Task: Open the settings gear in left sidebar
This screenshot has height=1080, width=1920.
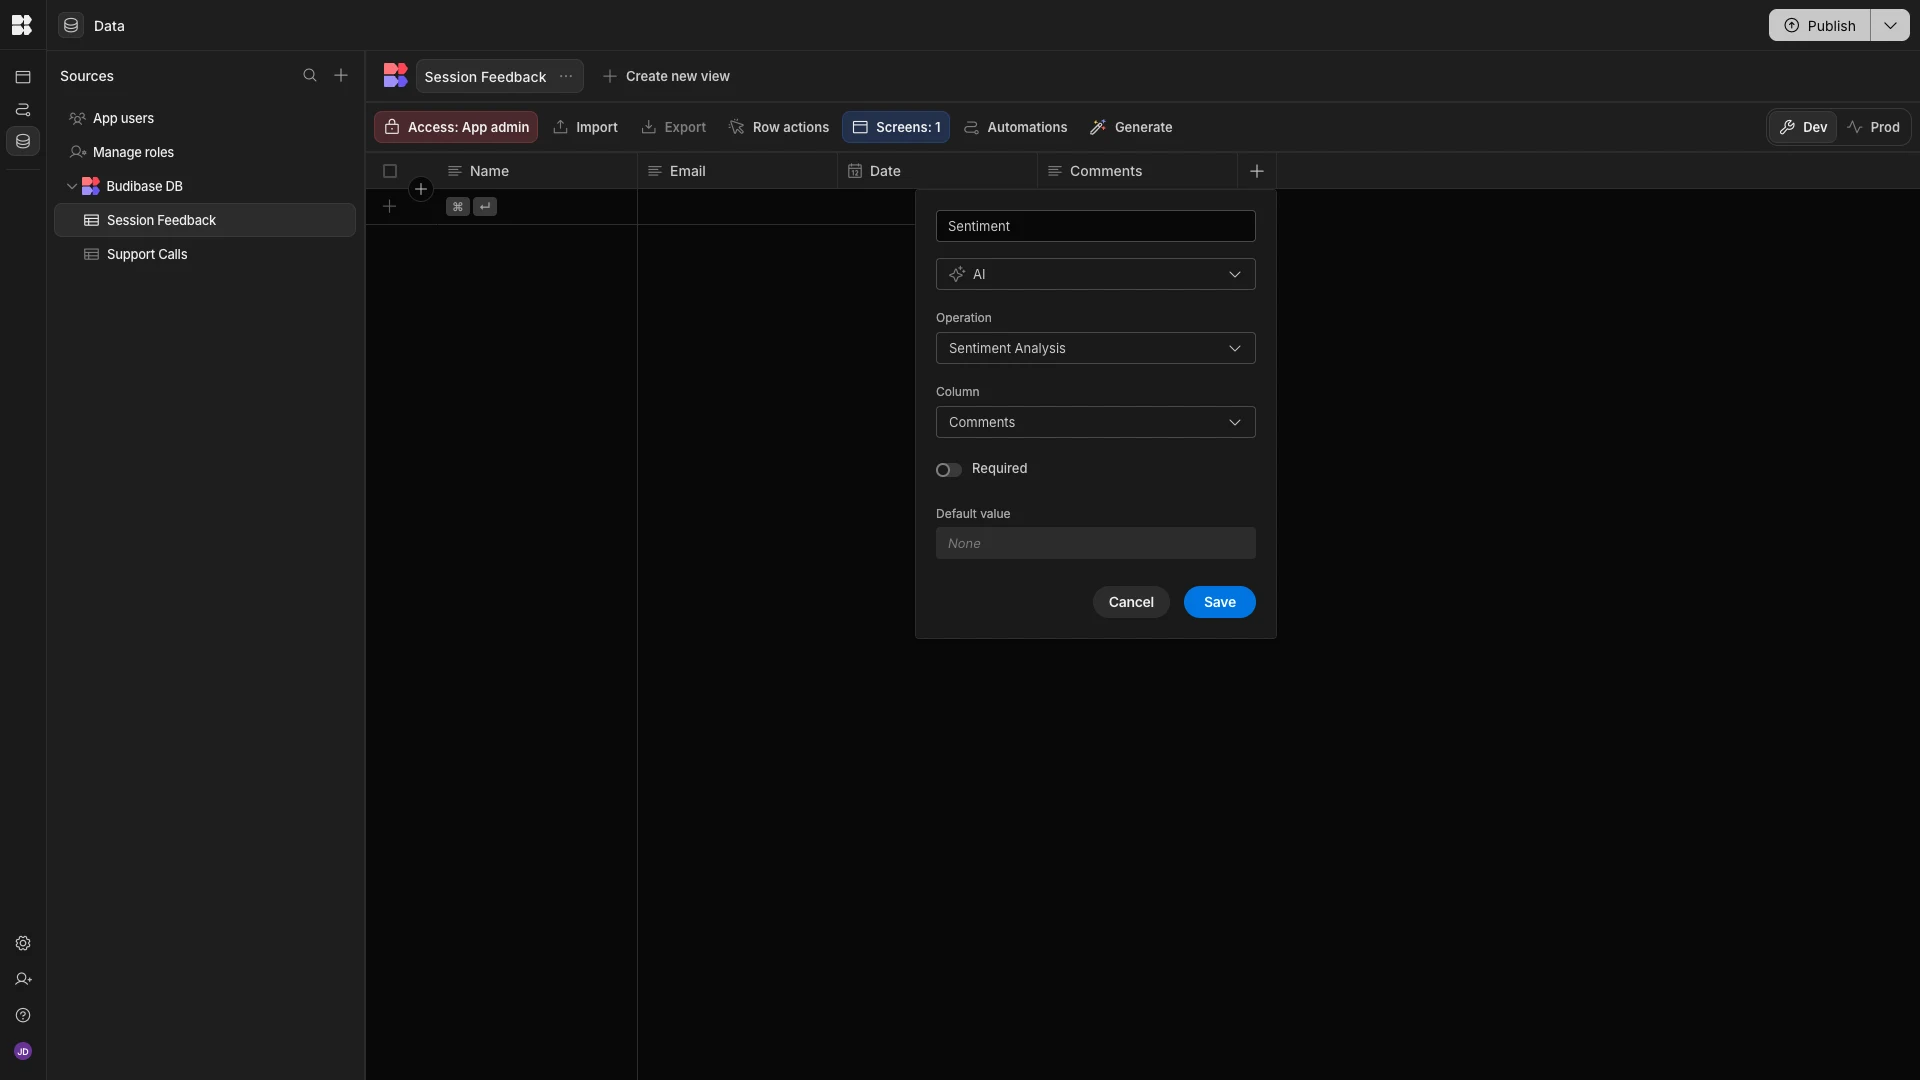Action: (x=23, y=944)
